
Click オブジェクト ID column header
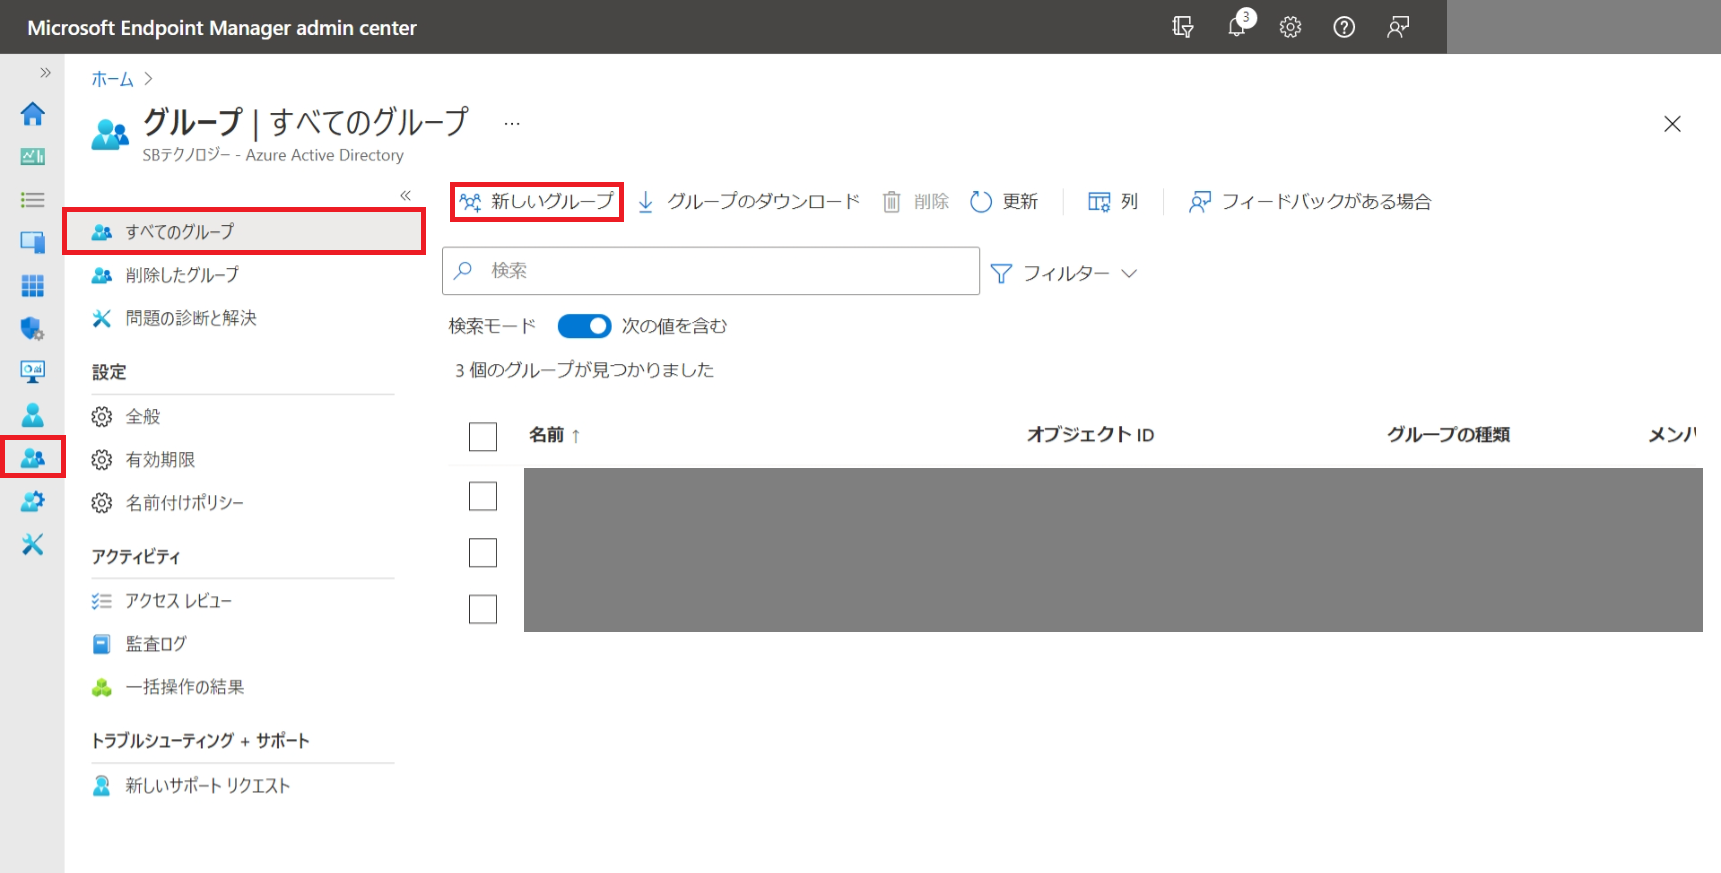[1090, 435]
